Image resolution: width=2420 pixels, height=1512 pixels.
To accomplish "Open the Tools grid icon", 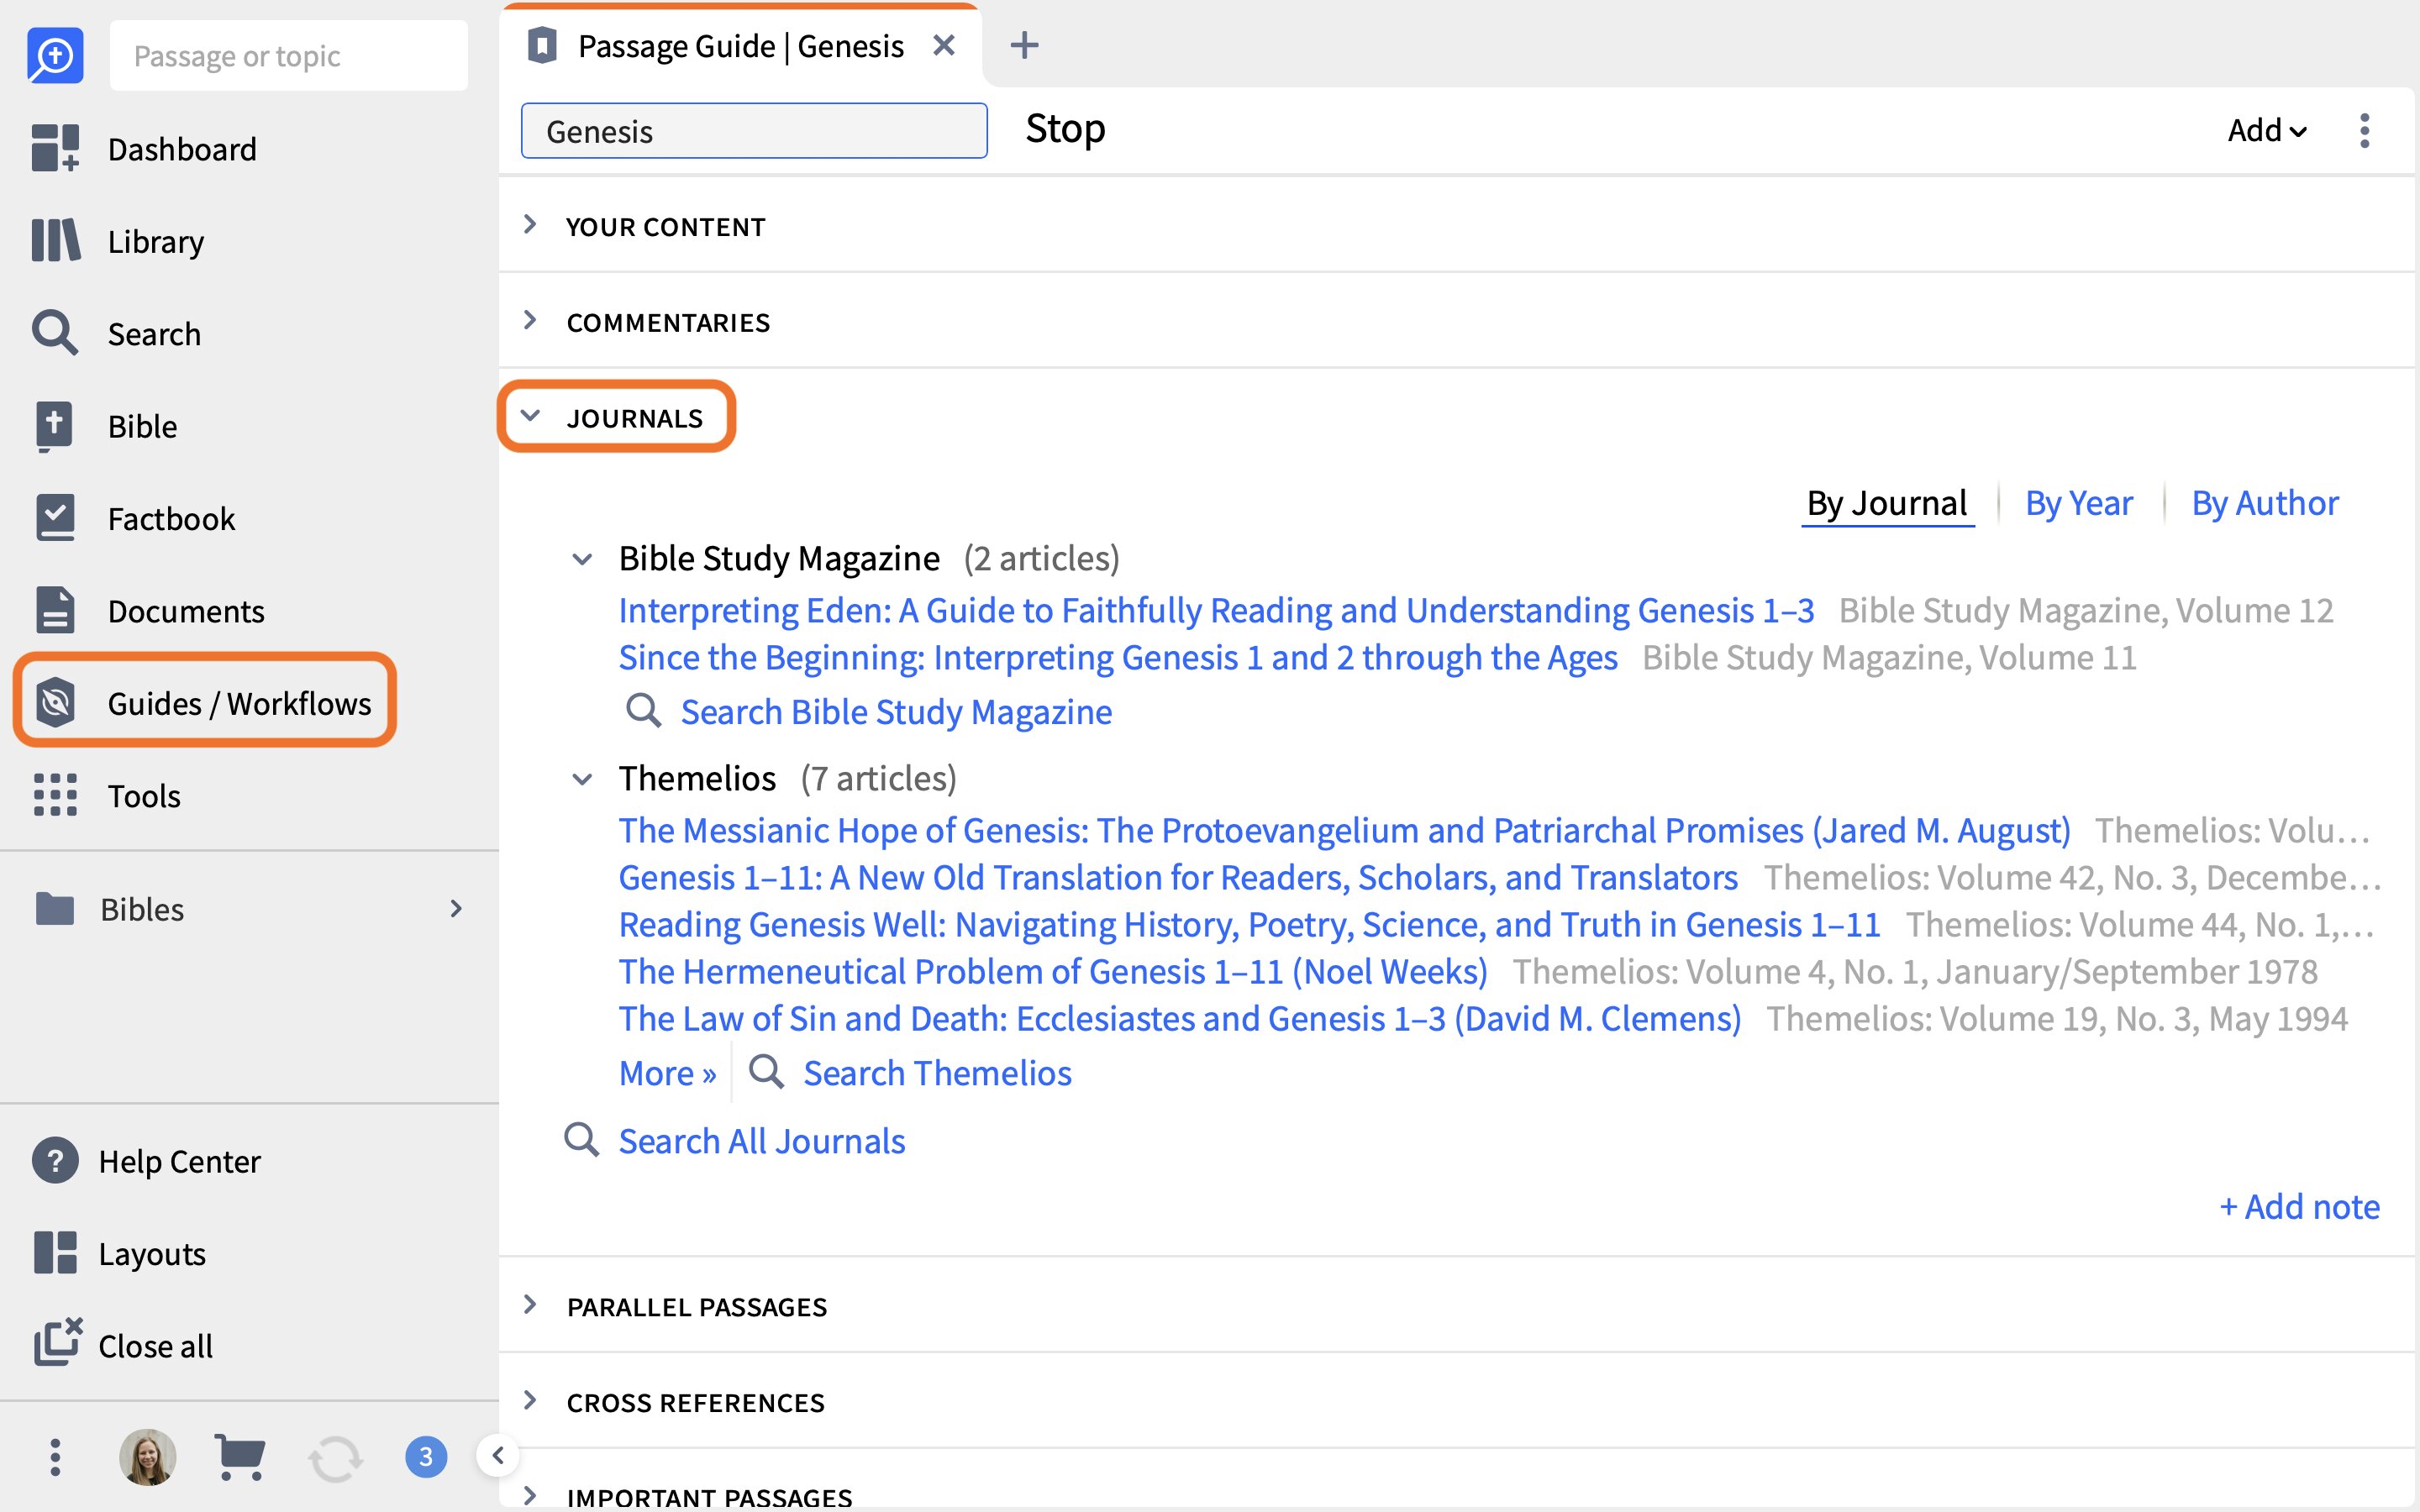I will [x=55, y=795].
